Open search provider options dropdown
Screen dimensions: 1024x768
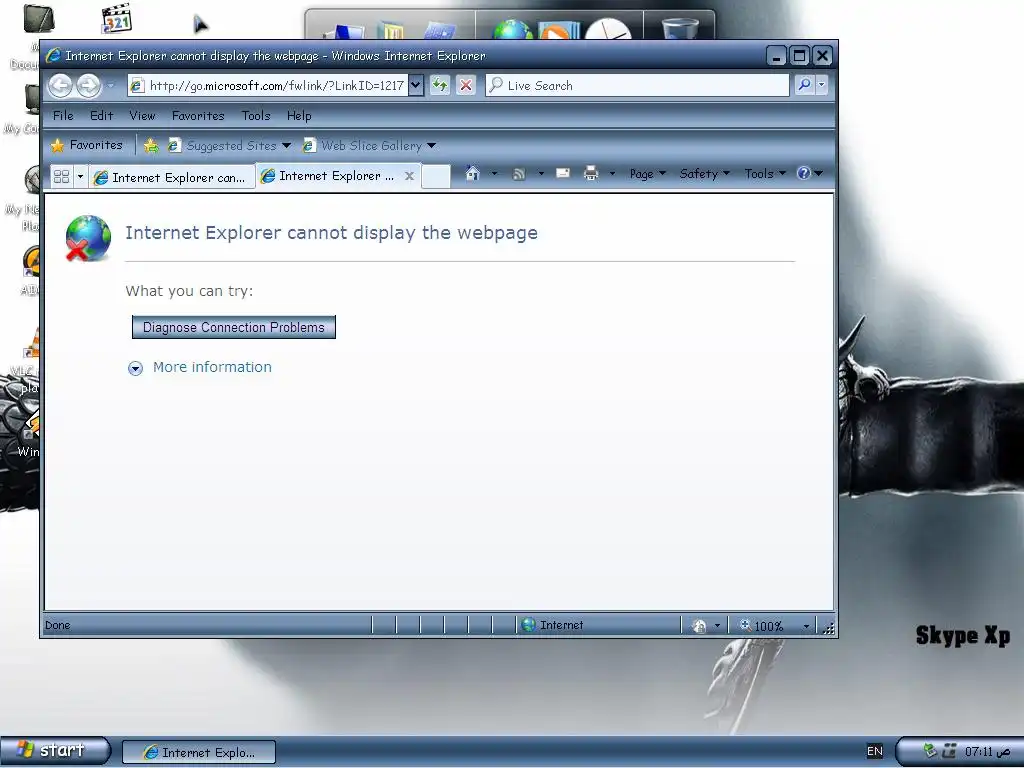point(822,85)
